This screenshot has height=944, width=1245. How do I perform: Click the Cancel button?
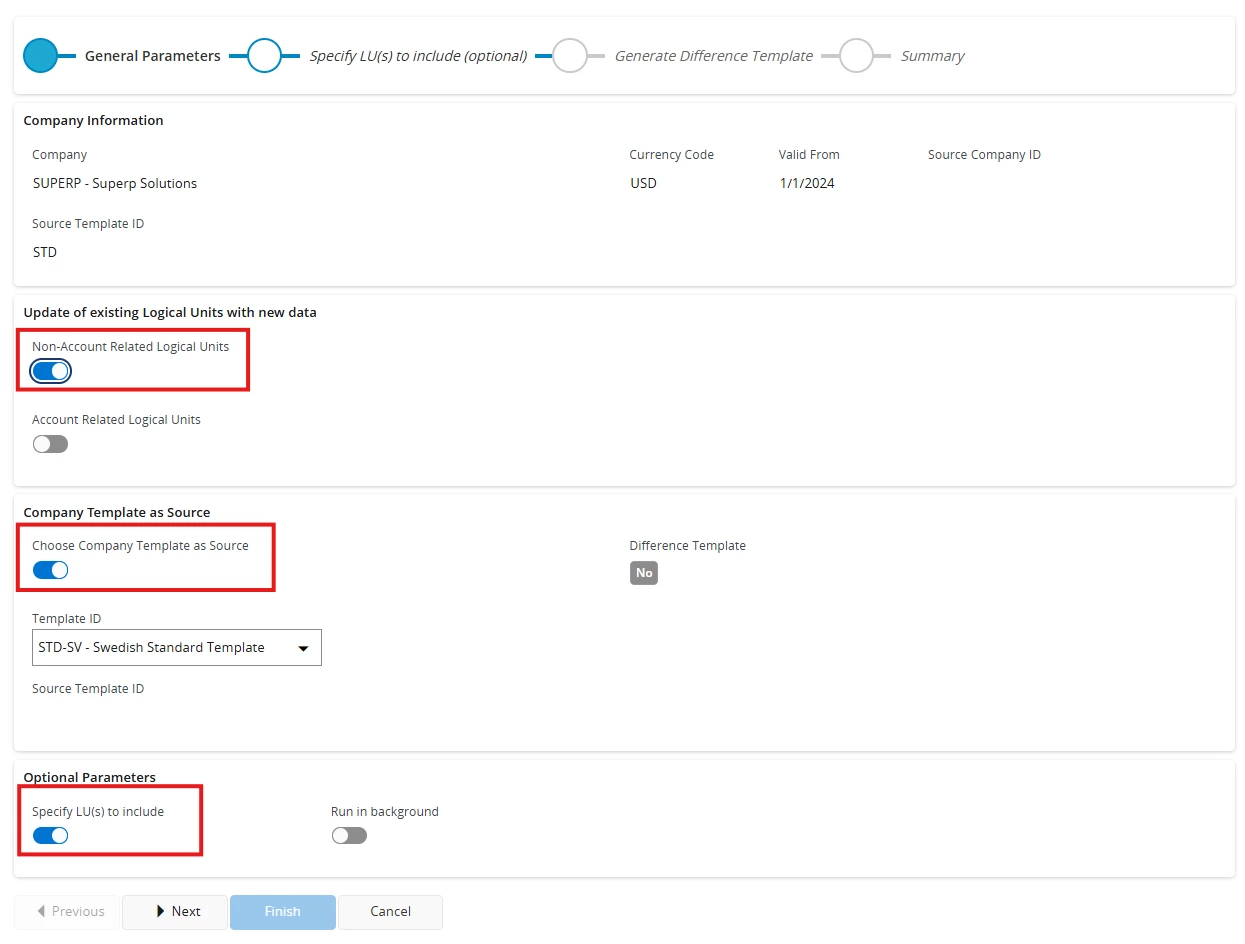(391, 912)
